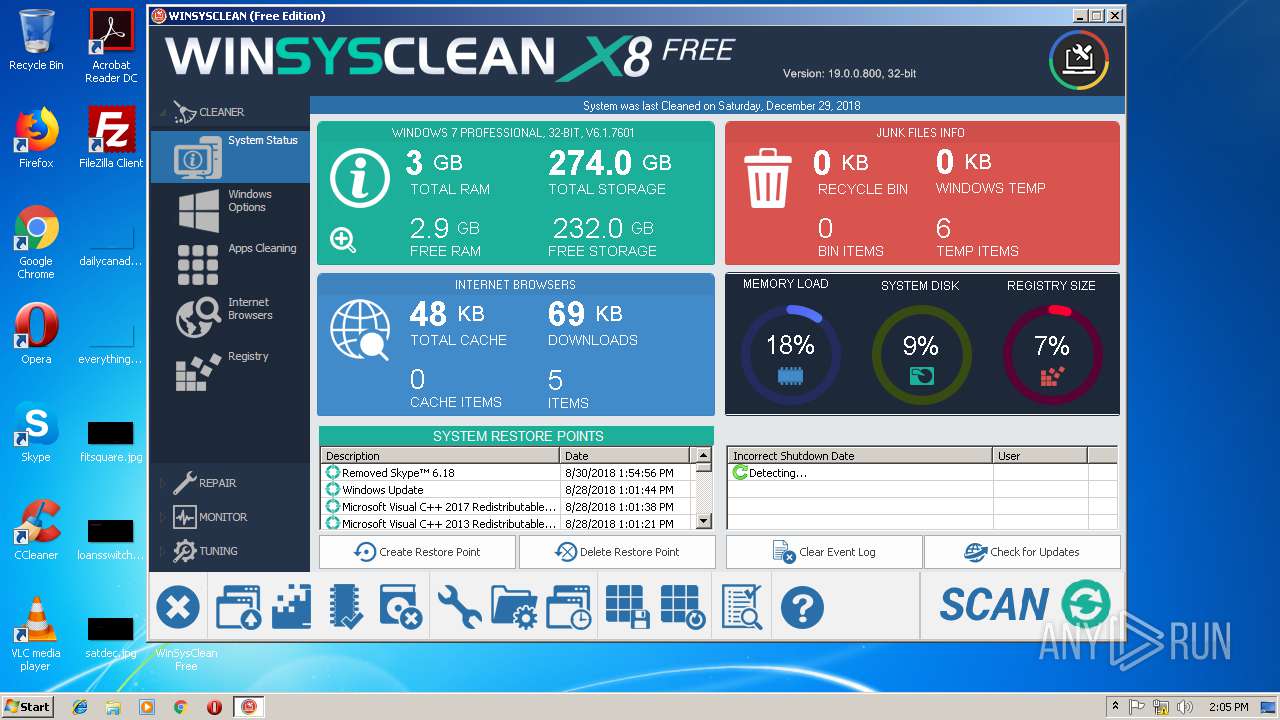Click the '48 KB' total cache value
Screen dimensions: 1280x720
pyautogui.click(x=447, y=314)
